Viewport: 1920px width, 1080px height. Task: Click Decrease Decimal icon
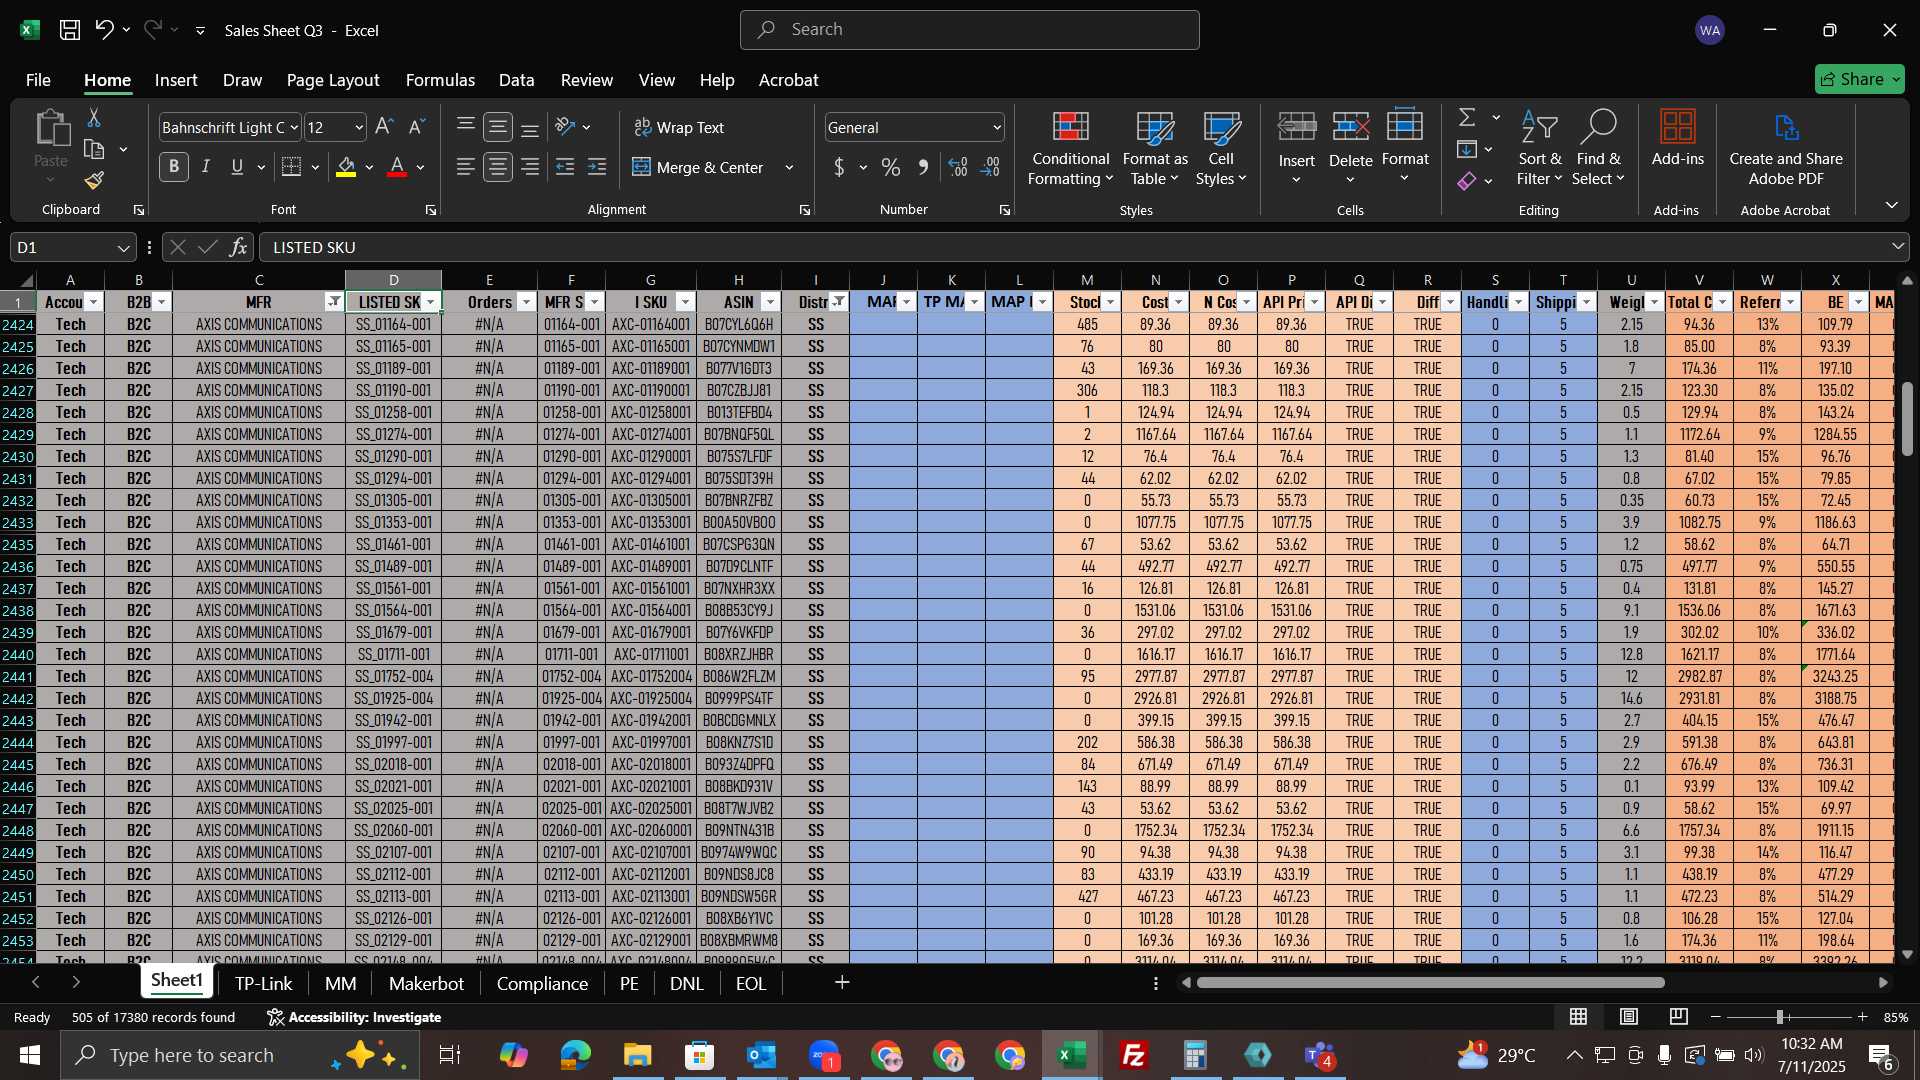990,167
